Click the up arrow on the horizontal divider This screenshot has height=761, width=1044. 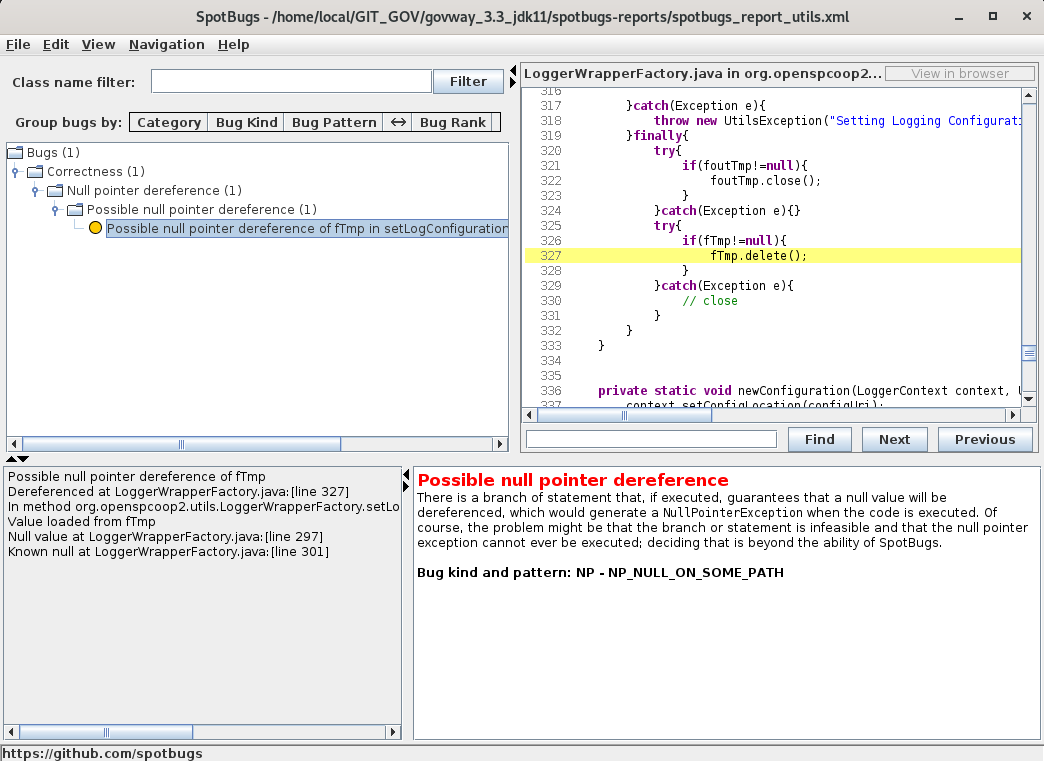(11, 459)
